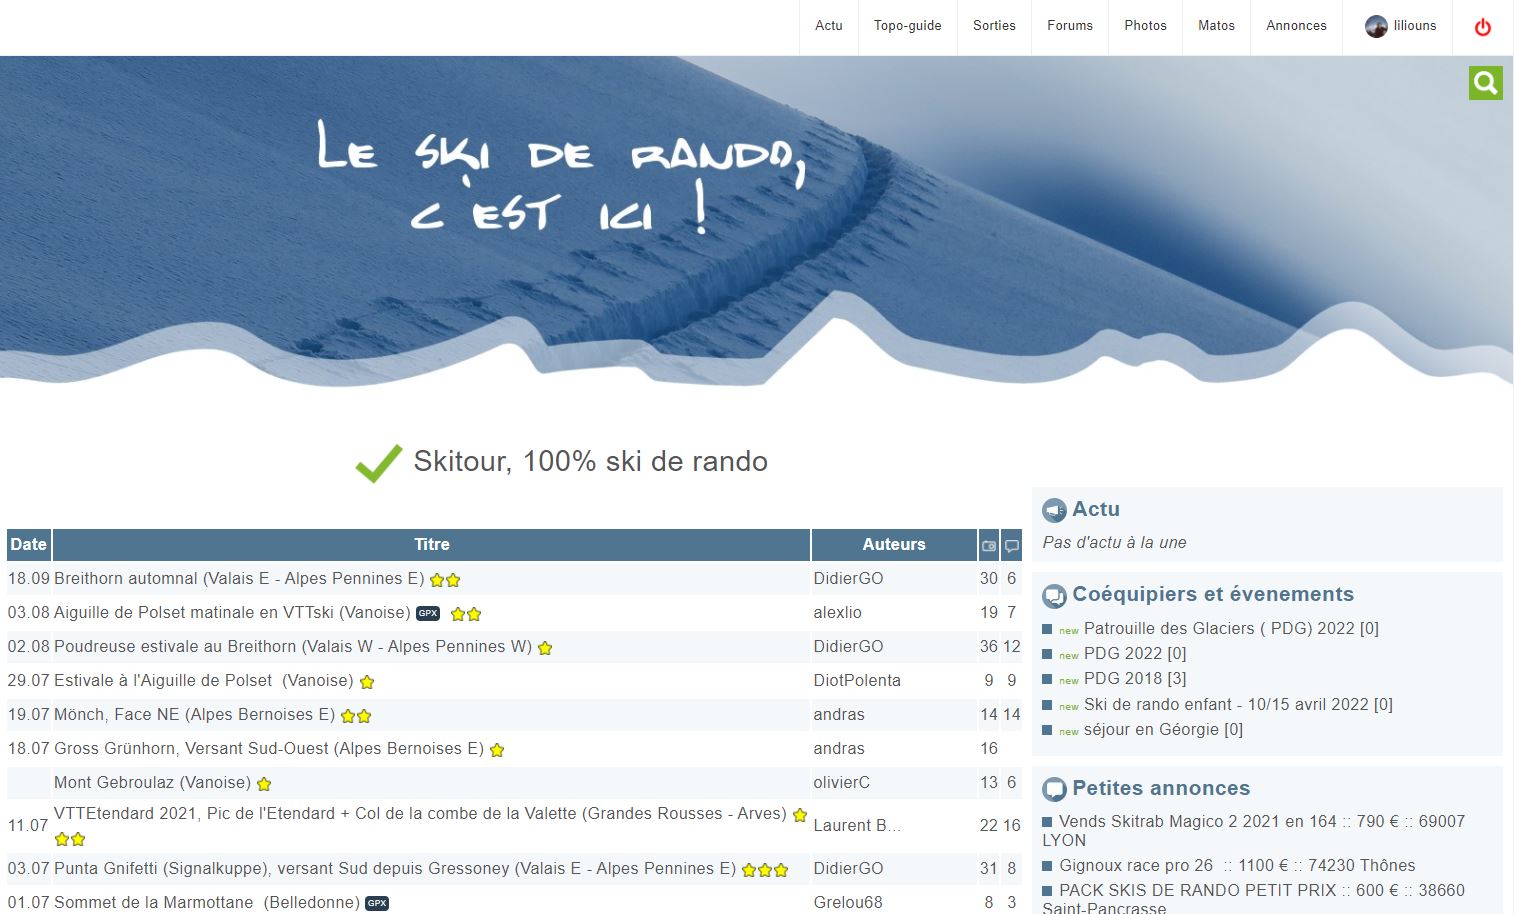Screen dimensions: 1514x914
Task: Click the megaphone icon beside Actu heading
Action: [x=1054, y=511]
